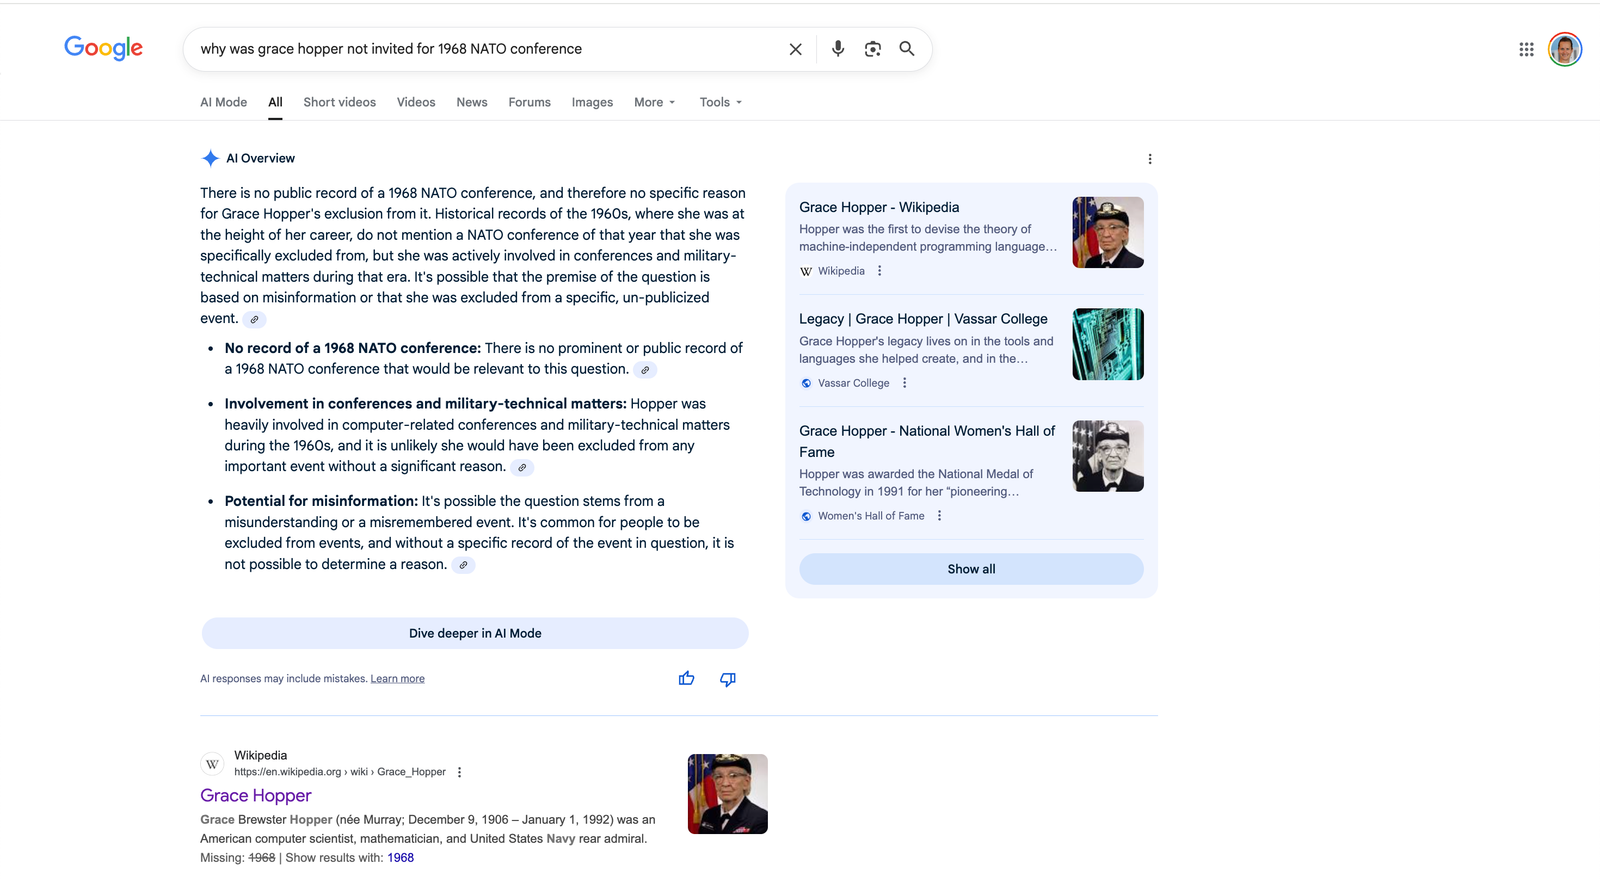Open the Google apps grid

point(1526,49)
